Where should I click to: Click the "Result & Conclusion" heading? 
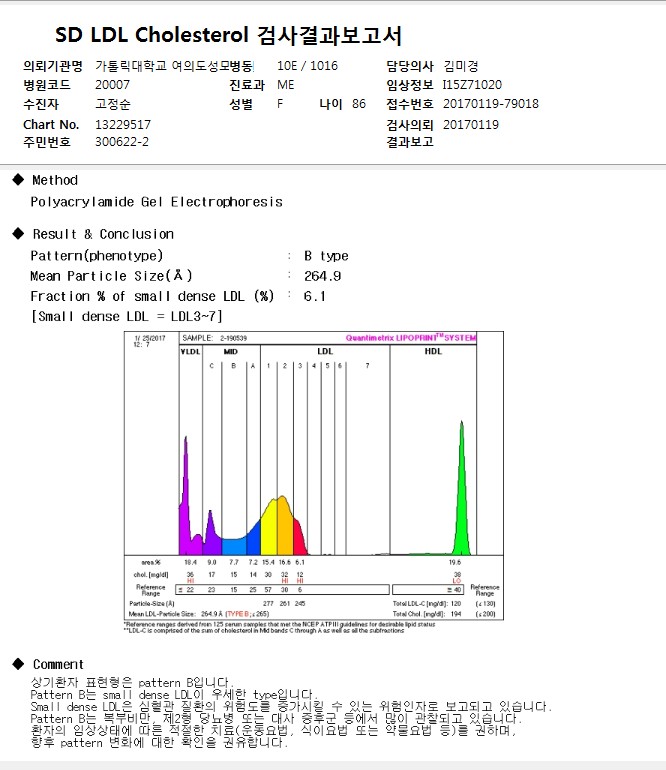(103, 234)
